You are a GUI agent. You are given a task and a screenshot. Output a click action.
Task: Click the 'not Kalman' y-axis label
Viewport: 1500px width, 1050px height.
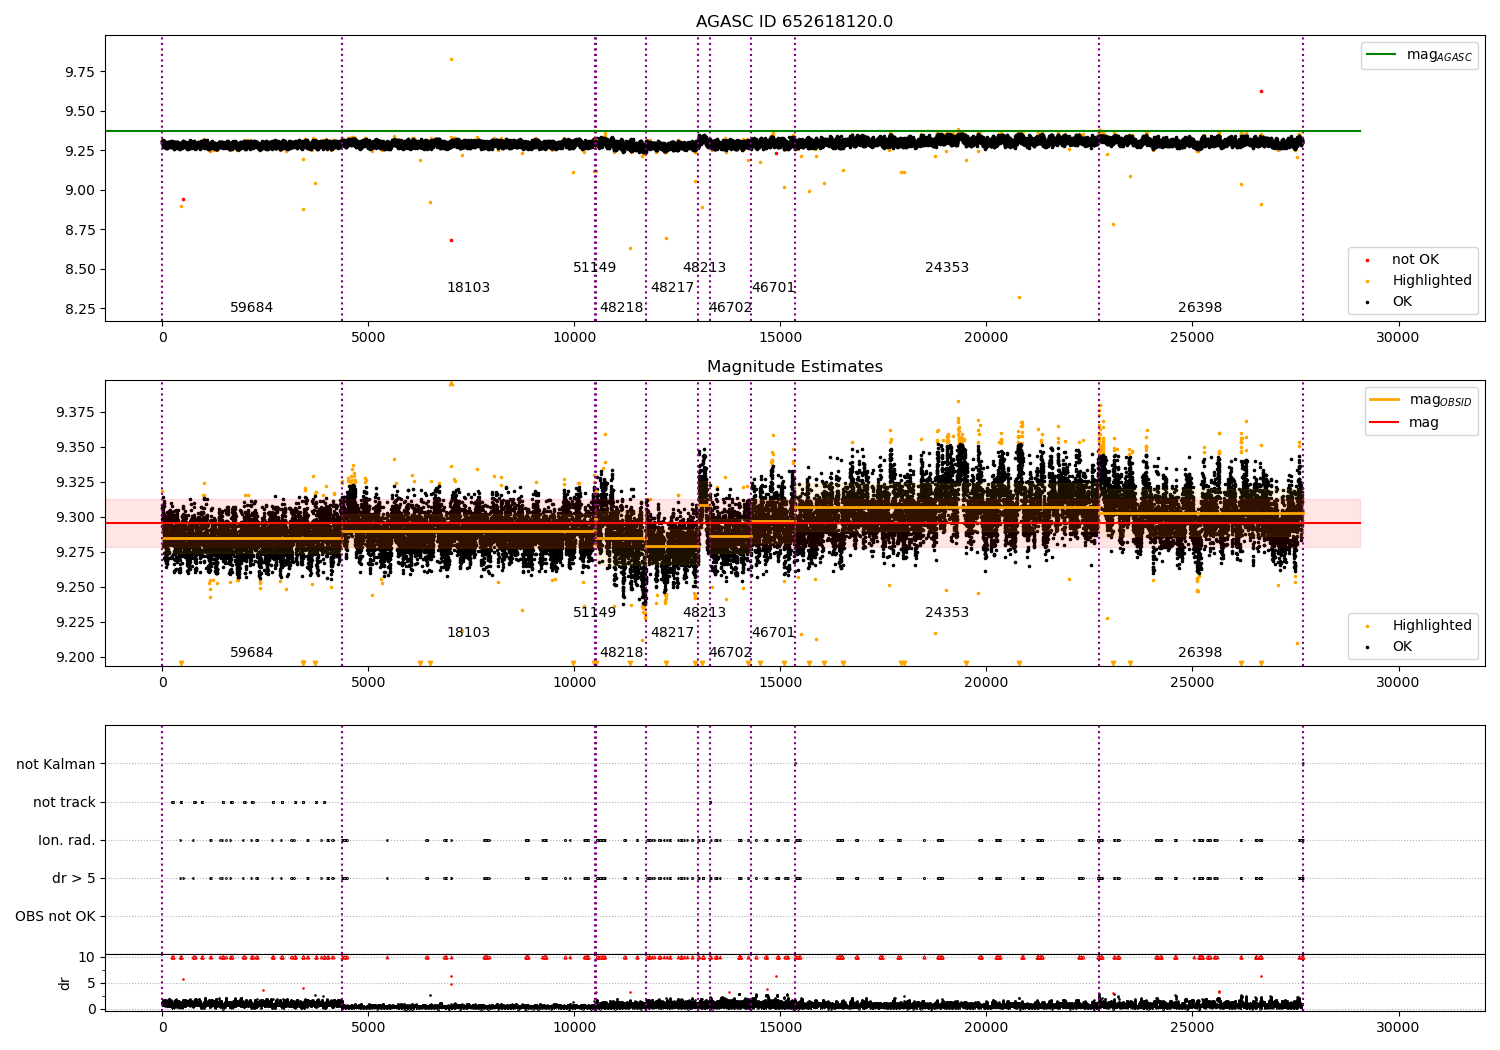pyautogui.click(x=56, y=765)
